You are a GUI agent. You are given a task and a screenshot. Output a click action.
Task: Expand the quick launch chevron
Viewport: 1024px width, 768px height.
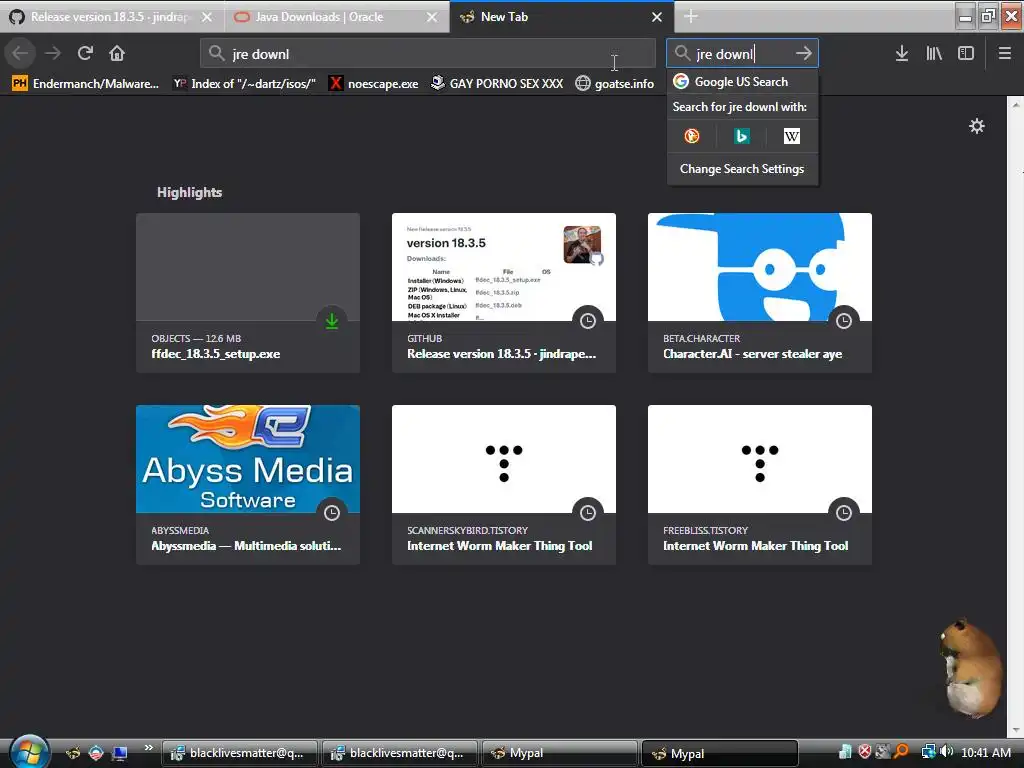pyautogui.click(x=148, y=748)
